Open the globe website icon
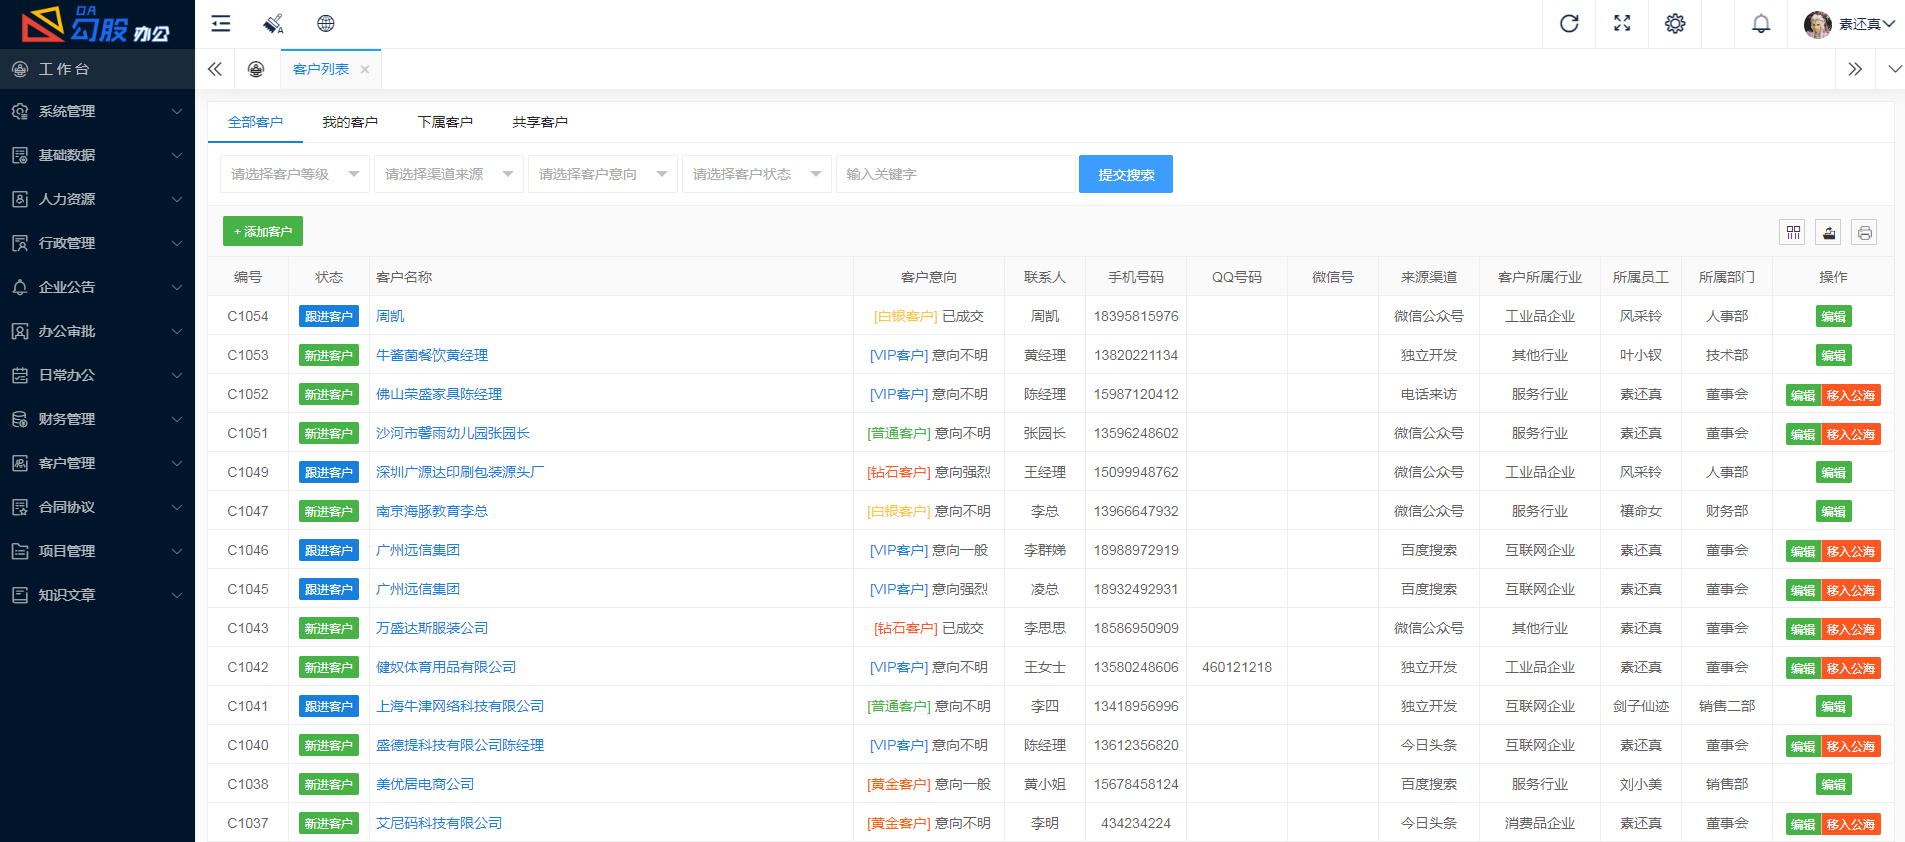The height and width of the screenshot is (842, 1905). pos(326,24)
